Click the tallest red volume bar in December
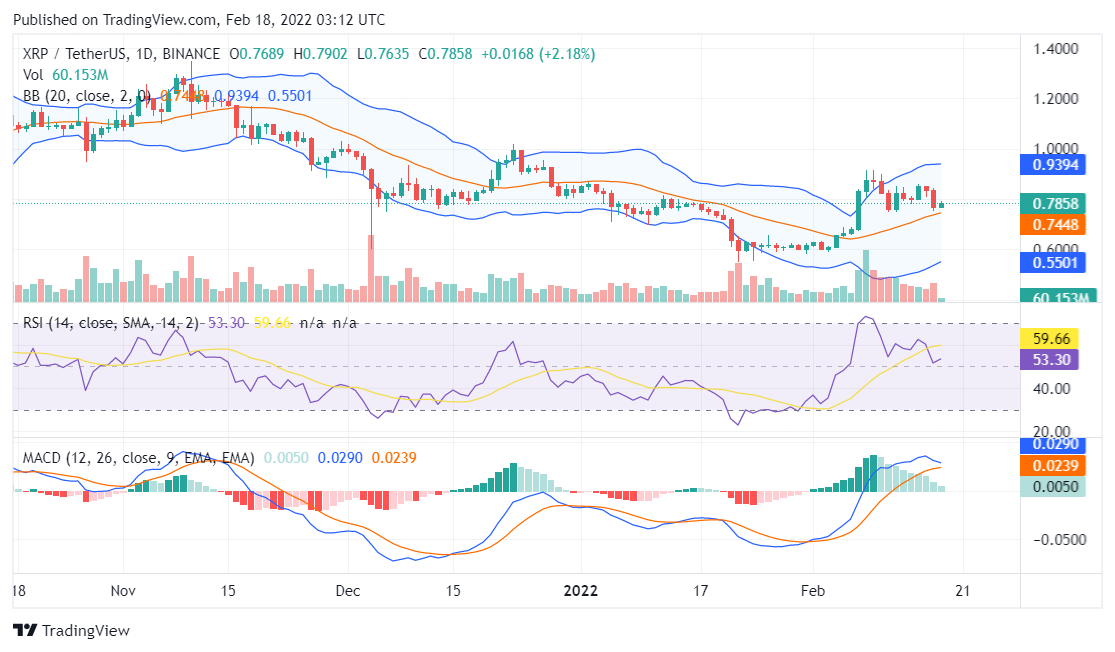1115x652 pixels. [371, 268]
